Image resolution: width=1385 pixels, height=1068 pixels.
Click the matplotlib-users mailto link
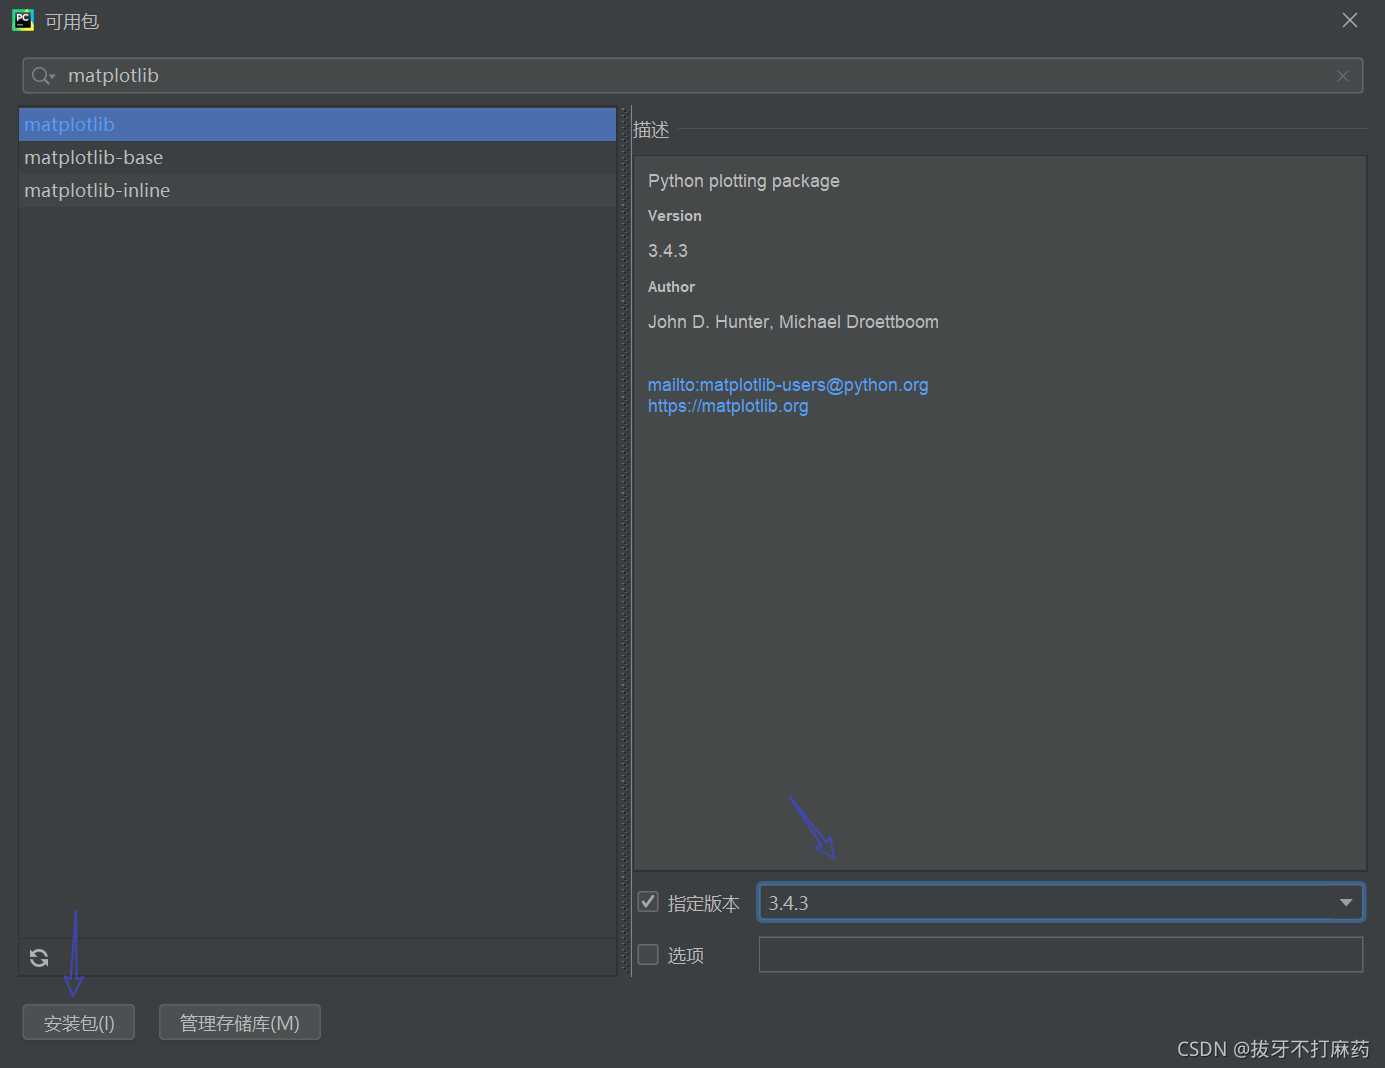pos(788,384)
